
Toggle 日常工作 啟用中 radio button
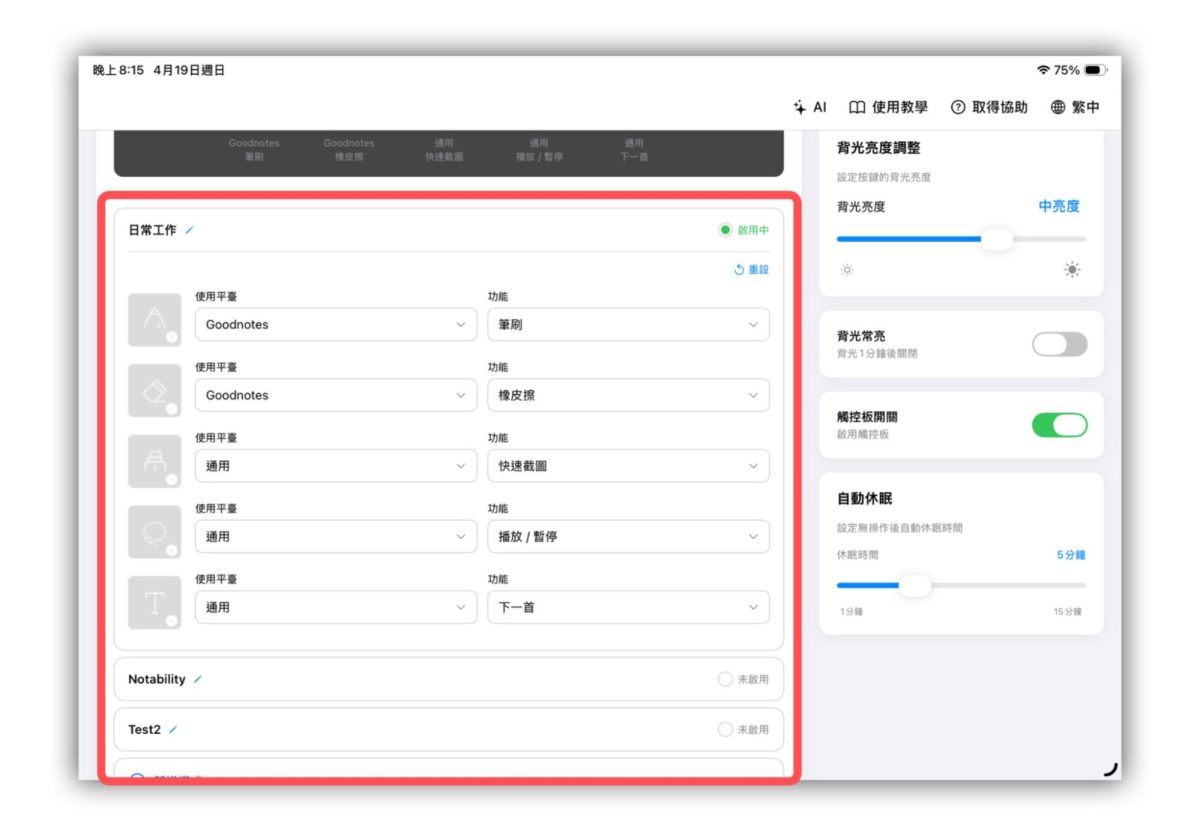(725, 230)
